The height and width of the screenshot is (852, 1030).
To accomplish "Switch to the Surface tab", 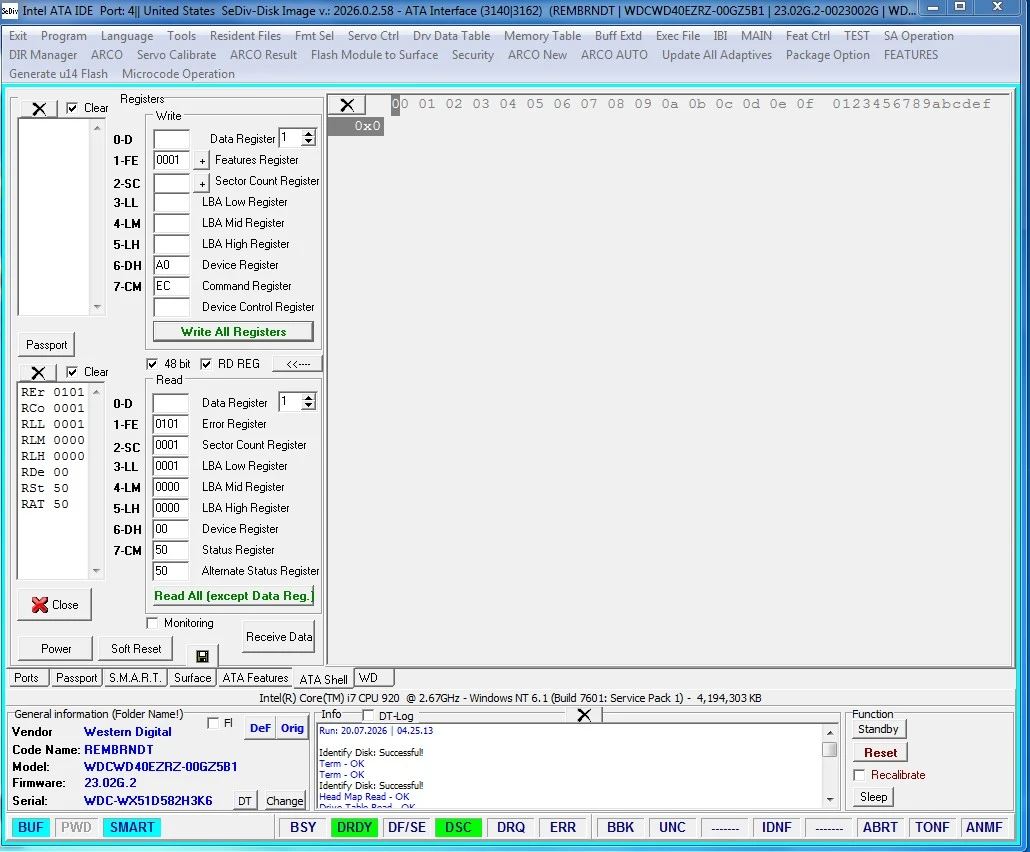I will click(x=192, y=678).
